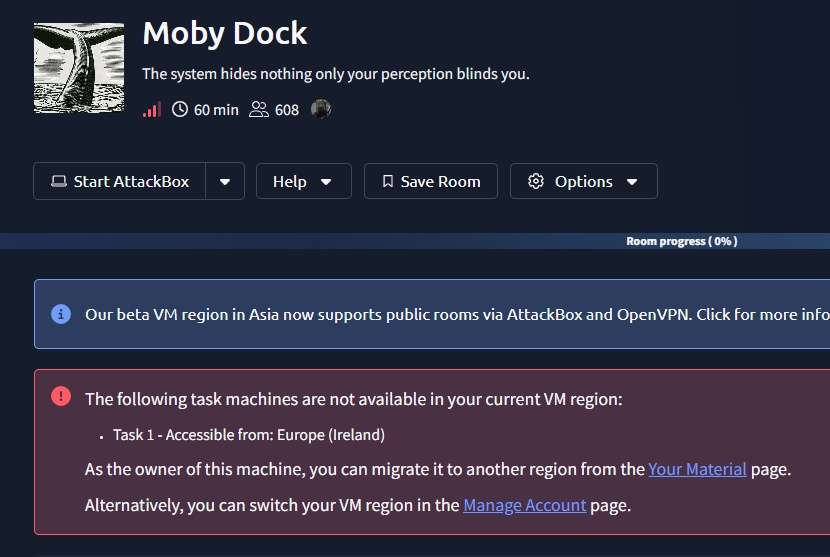The height and width of the screenshot is (557, 830).
Task: Follow the Your Material link
Action: point(697,468)
